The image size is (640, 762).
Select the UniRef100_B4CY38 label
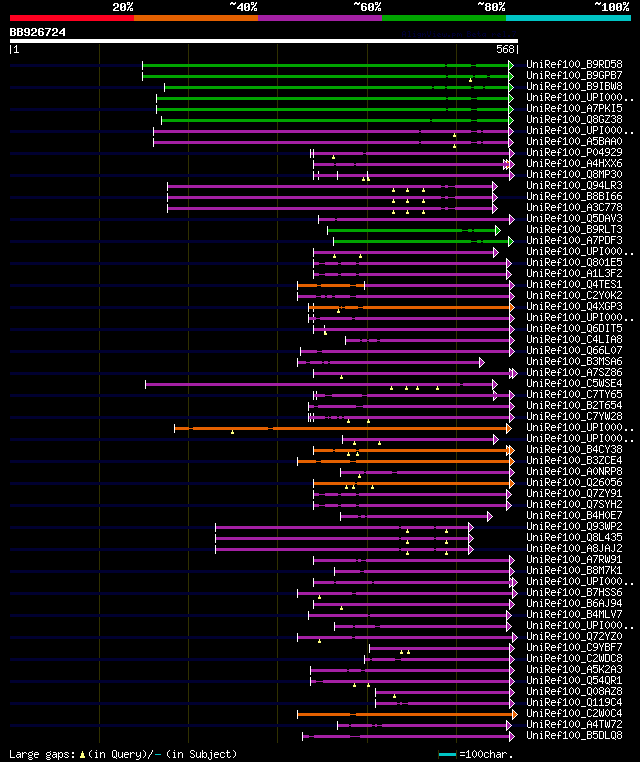(574, 450)
